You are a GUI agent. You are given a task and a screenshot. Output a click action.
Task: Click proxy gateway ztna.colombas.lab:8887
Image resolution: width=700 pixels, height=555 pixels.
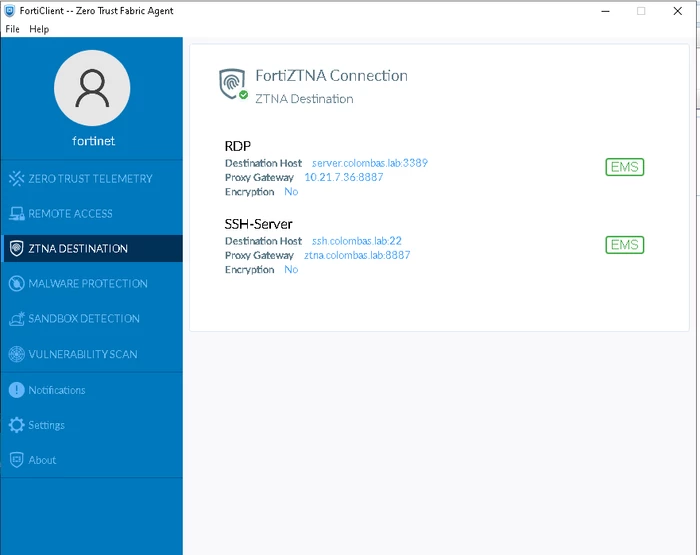357,255
